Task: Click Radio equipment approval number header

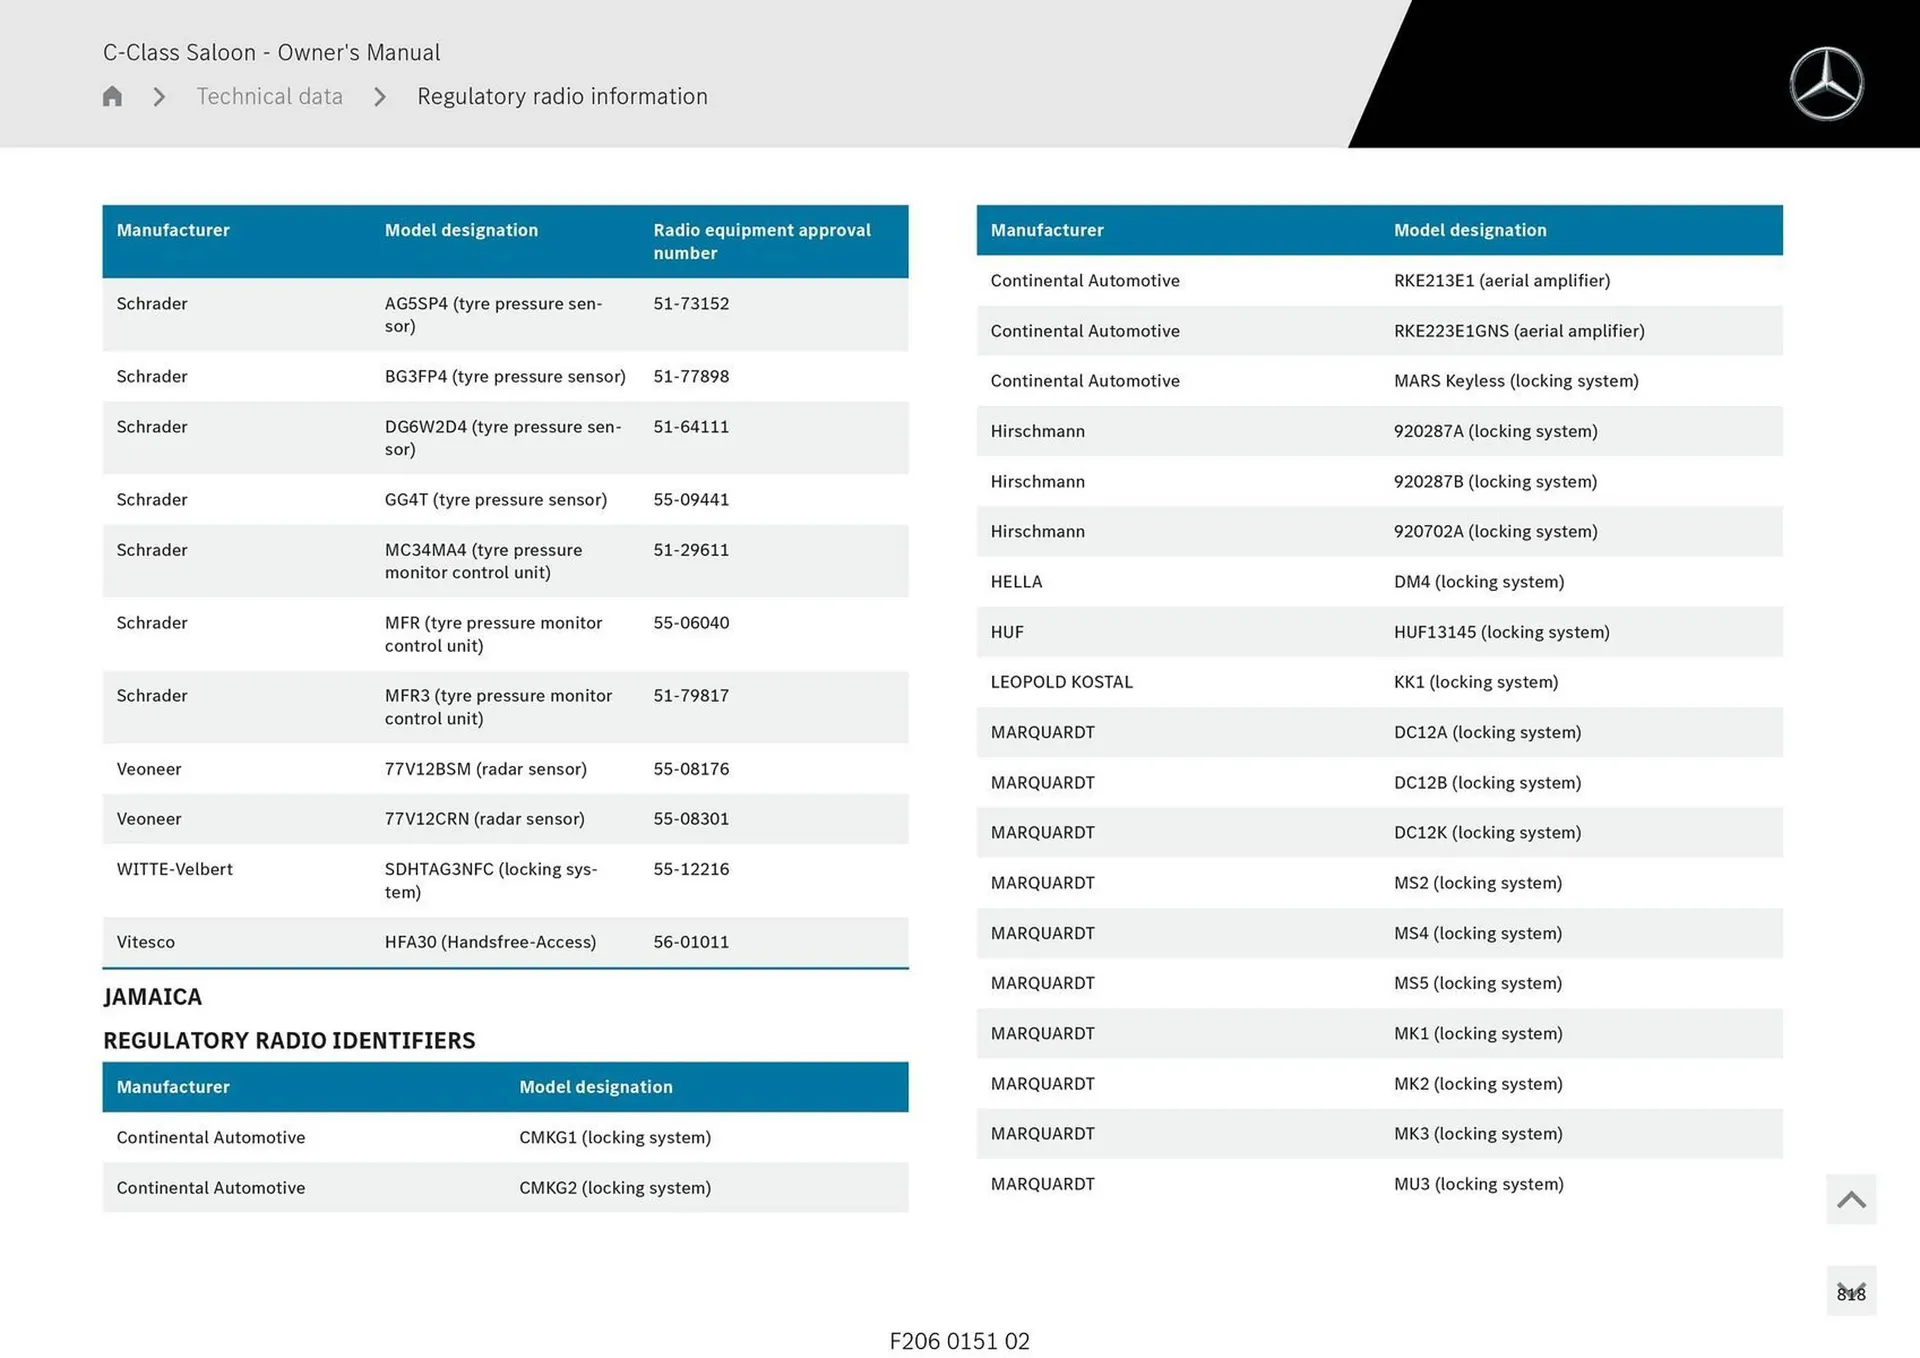Action: (x=761, y=241)
